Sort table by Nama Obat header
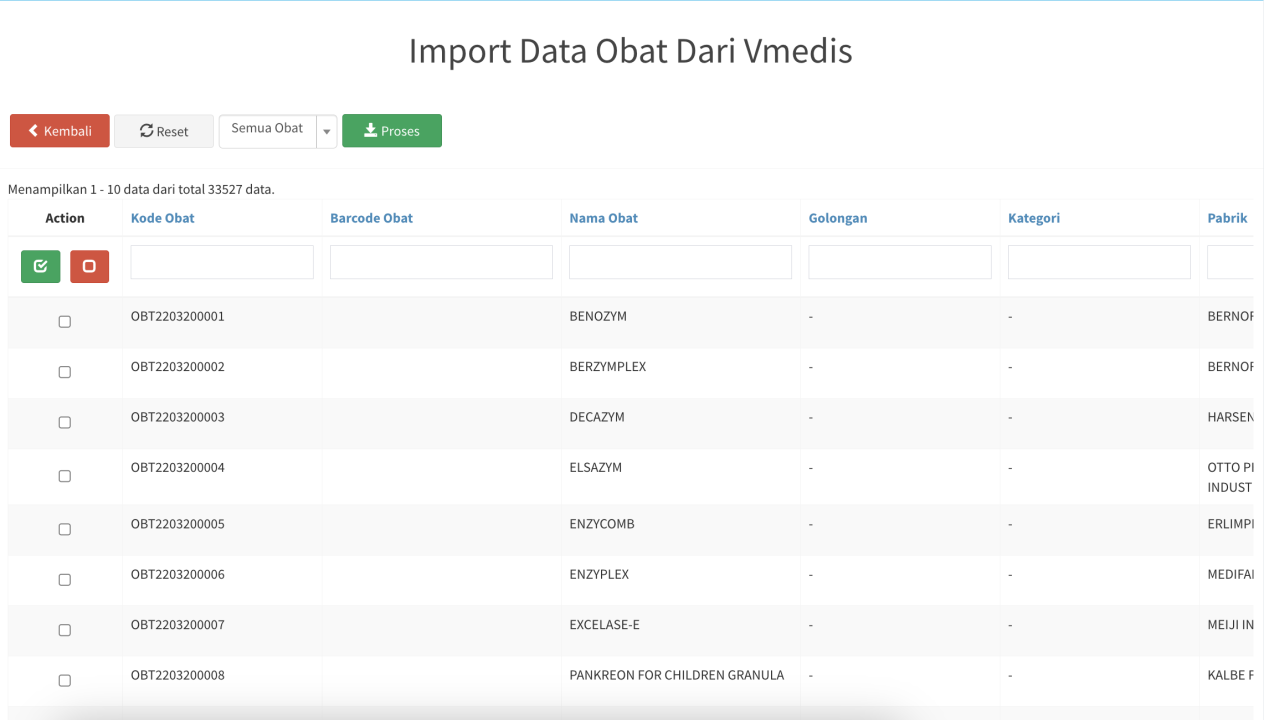The width and height of the screenshot is (1264, 720). [x=603, y=218]
